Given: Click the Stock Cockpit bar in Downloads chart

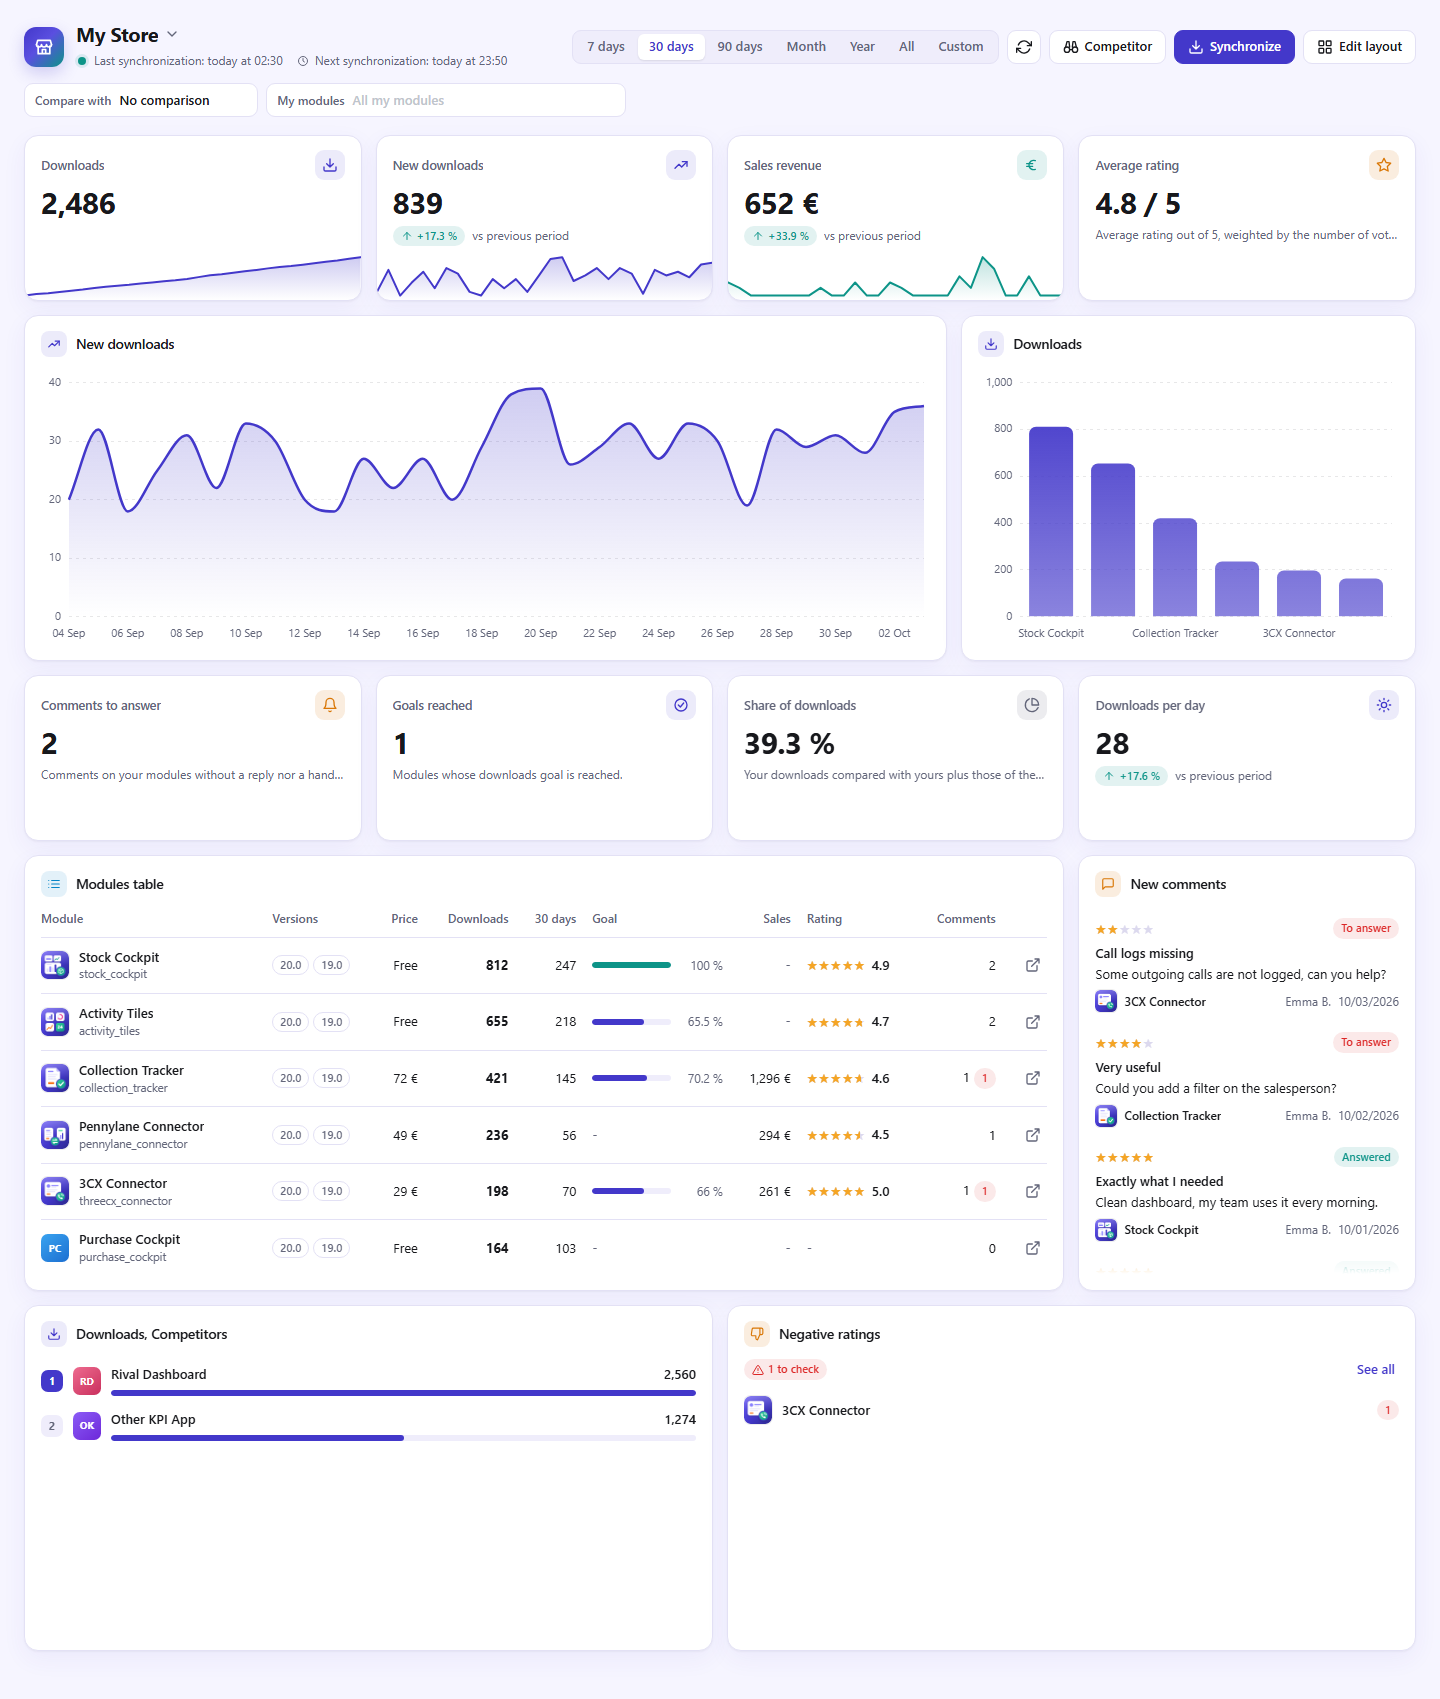Looking at the screenshot, I should click(1051, 521).
